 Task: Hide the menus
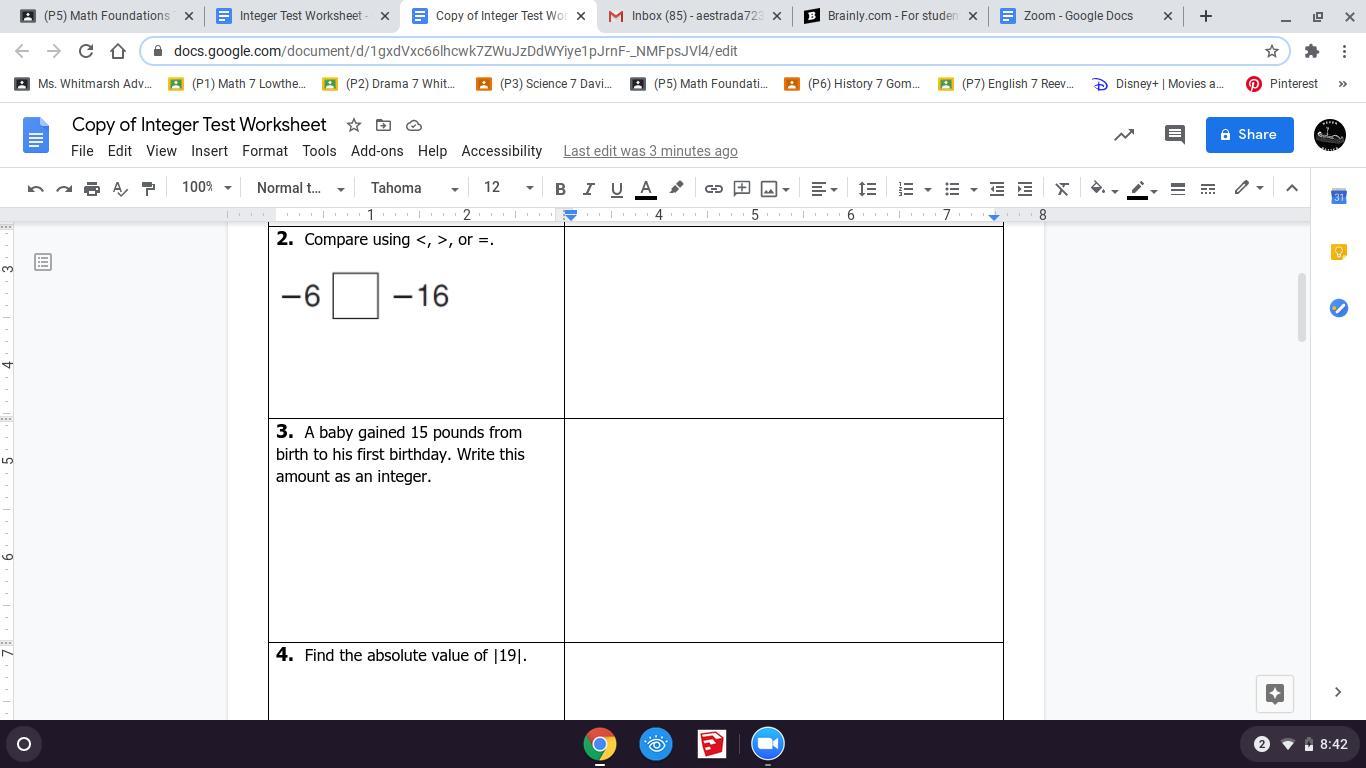pos(1292,188)
